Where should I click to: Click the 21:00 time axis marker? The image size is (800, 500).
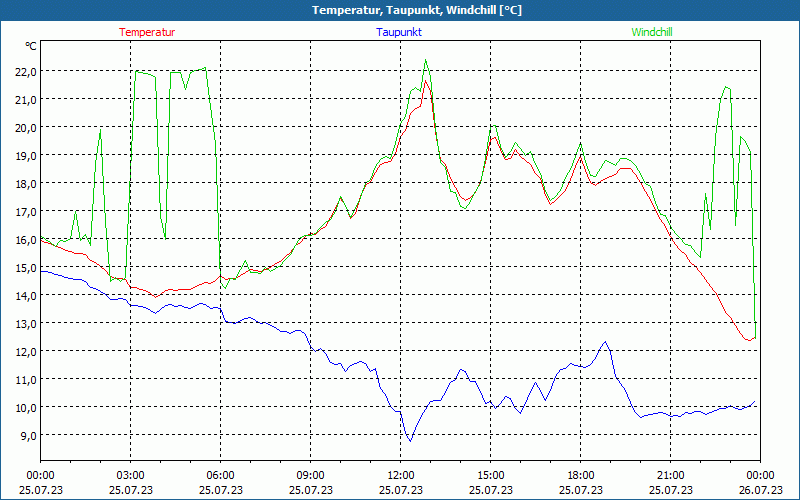(x=670, y=475)
